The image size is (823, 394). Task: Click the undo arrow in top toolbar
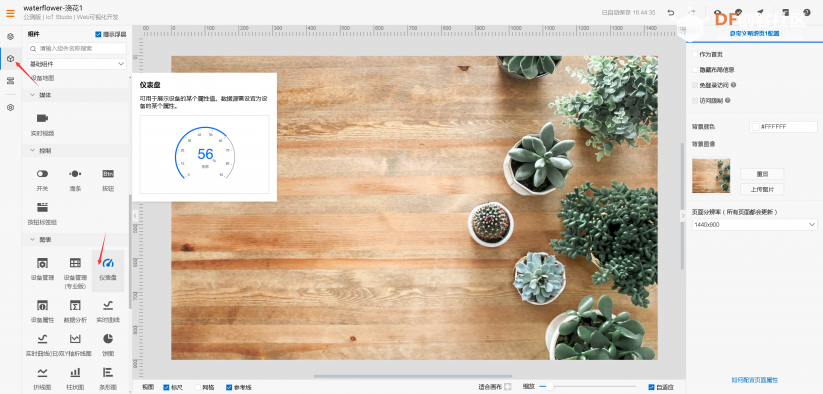pos(671,13)
